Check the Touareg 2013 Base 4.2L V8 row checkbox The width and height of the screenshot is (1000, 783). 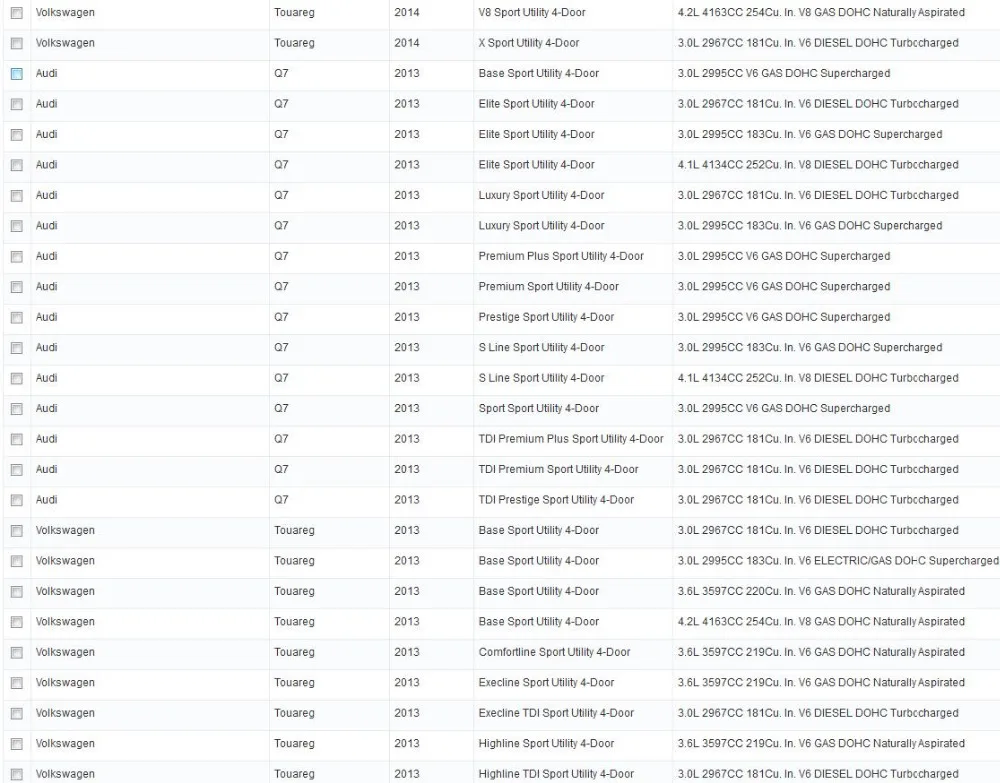17,622
